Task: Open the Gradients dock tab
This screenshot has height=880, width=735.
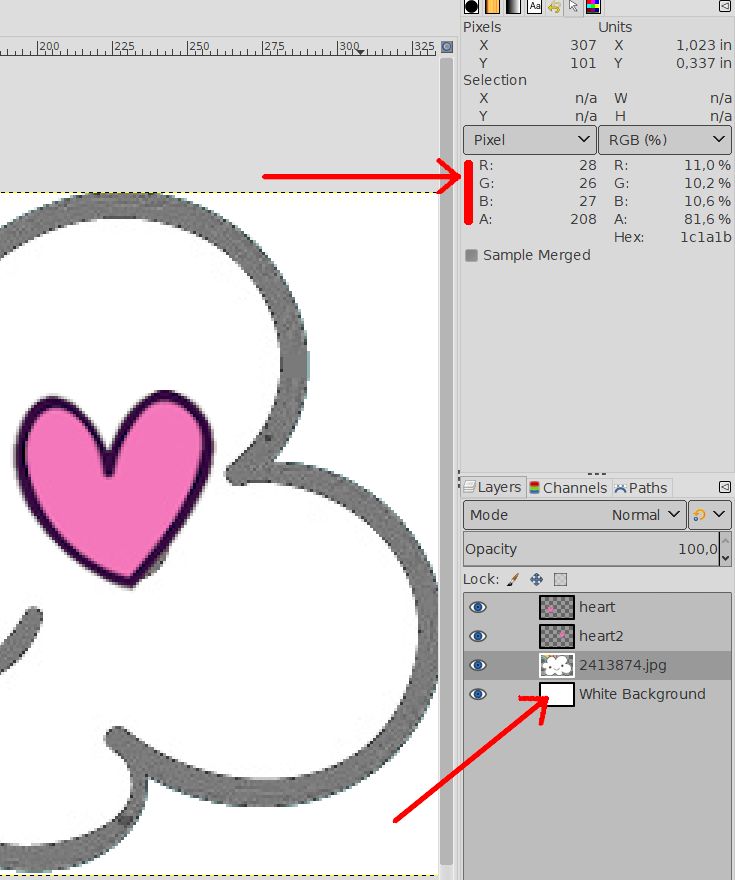Action: coord(513,6)
